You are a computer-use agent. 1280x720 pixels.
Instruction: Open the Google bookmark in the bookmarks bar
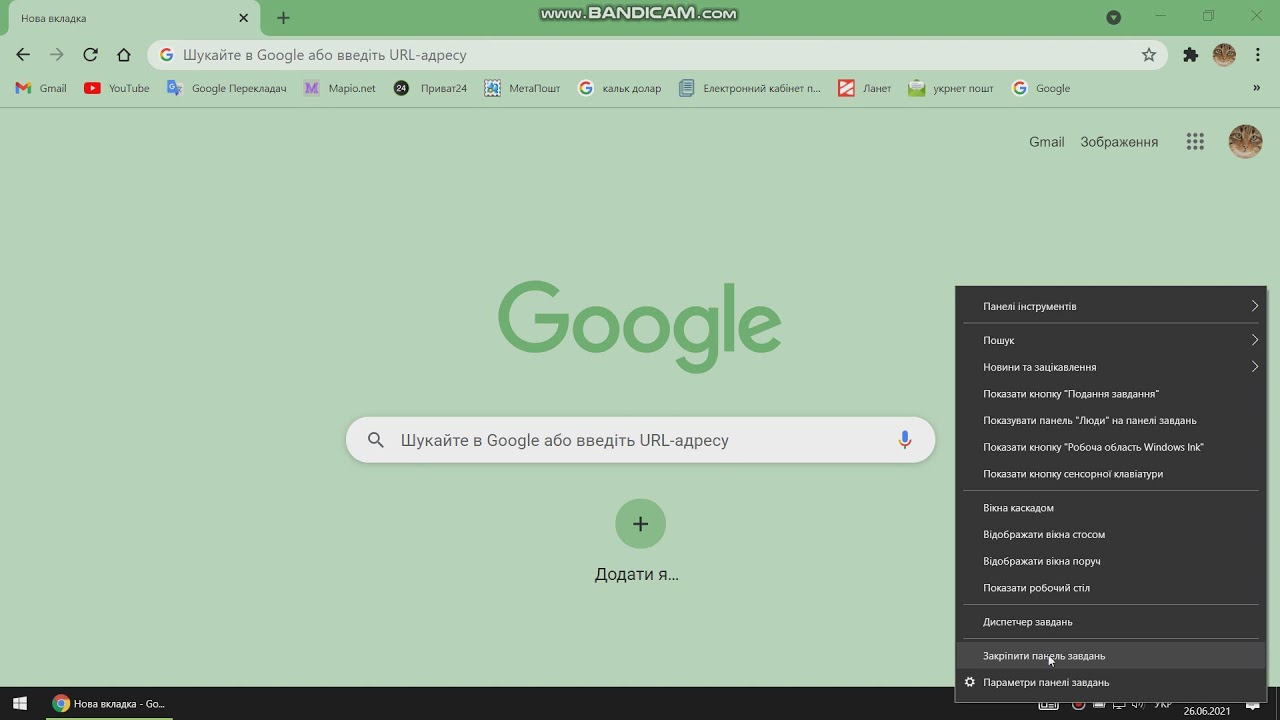(1042, 88)
